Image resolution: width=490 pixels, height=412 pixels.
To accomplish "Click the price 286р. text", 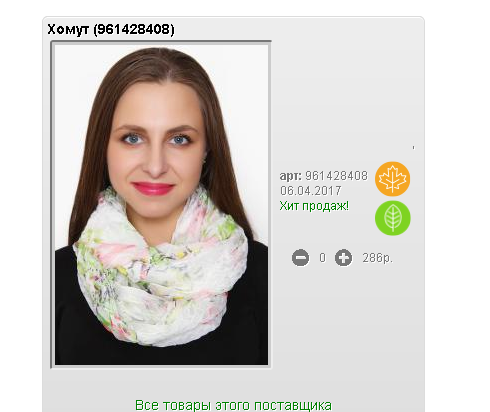I will (x=378, y=258).
